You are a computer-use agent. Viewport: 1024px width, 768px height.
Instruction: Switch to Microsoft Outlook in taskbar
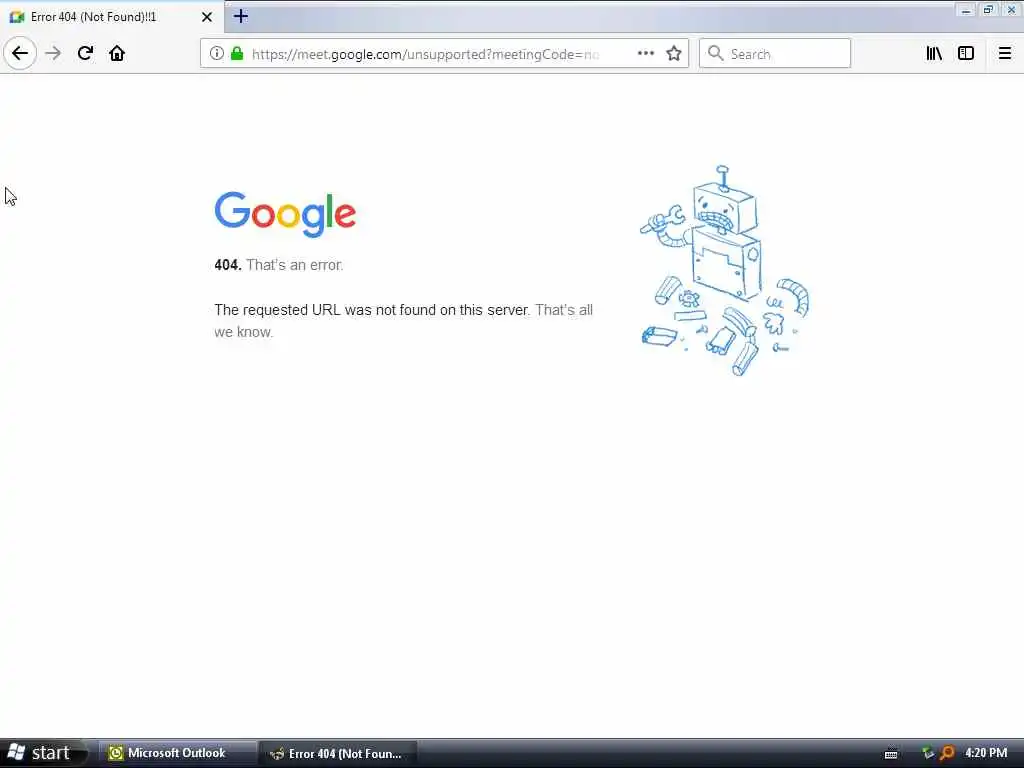[176, 753]
